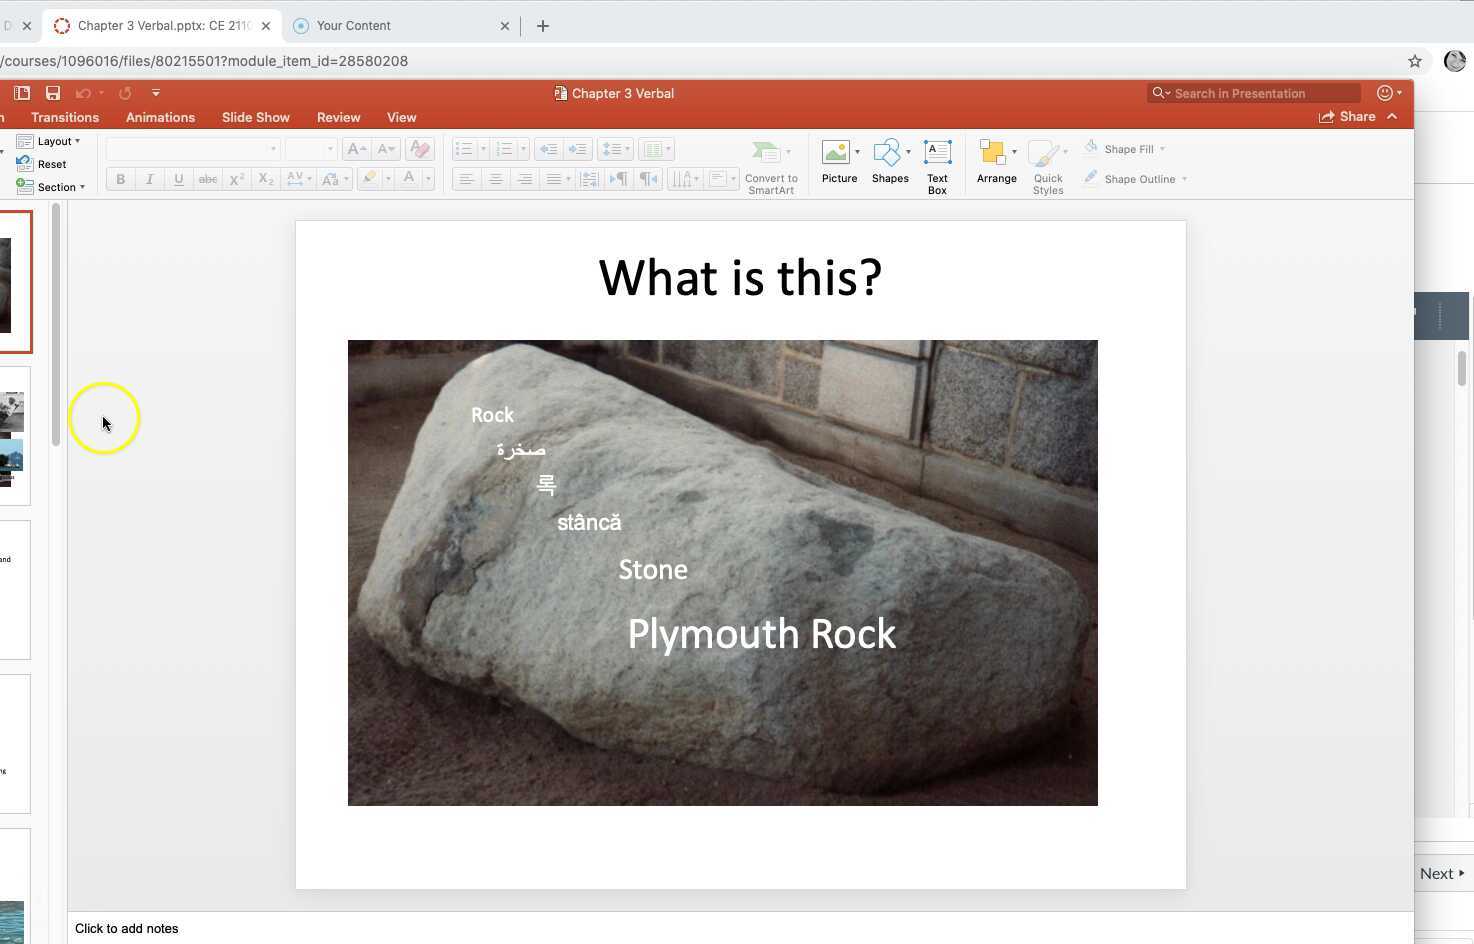Image resolution: width=1474 pixels, height=944 pixels.
Task: Click the Plymouth Rock text on the slide
Action: (x=762, y=634)
